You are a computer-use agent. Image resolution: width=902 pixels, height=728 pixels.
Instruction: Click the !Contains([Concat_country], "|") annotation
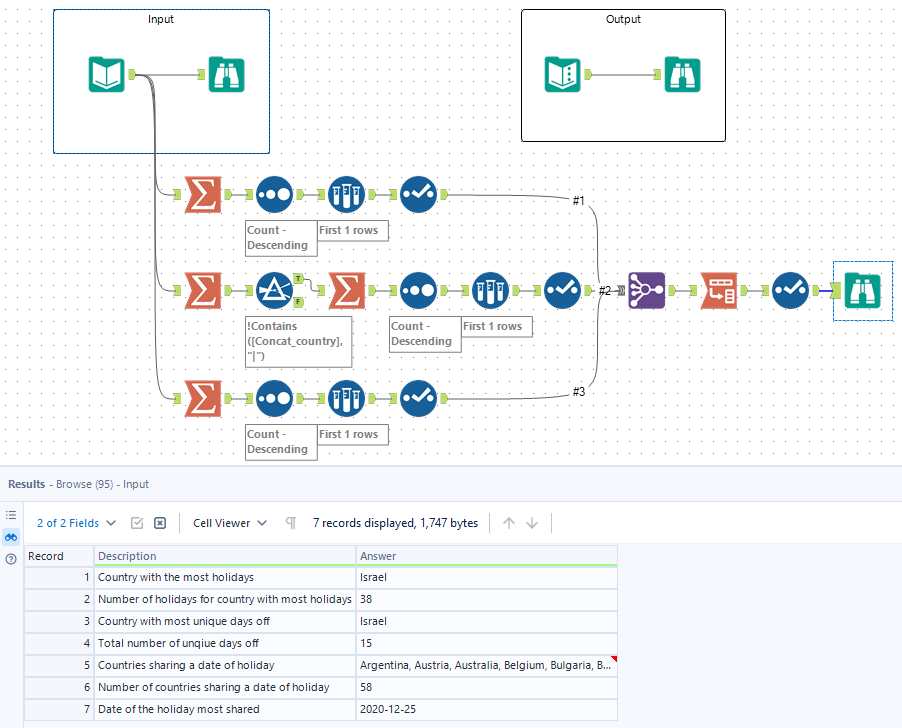[x=299, y=342]
